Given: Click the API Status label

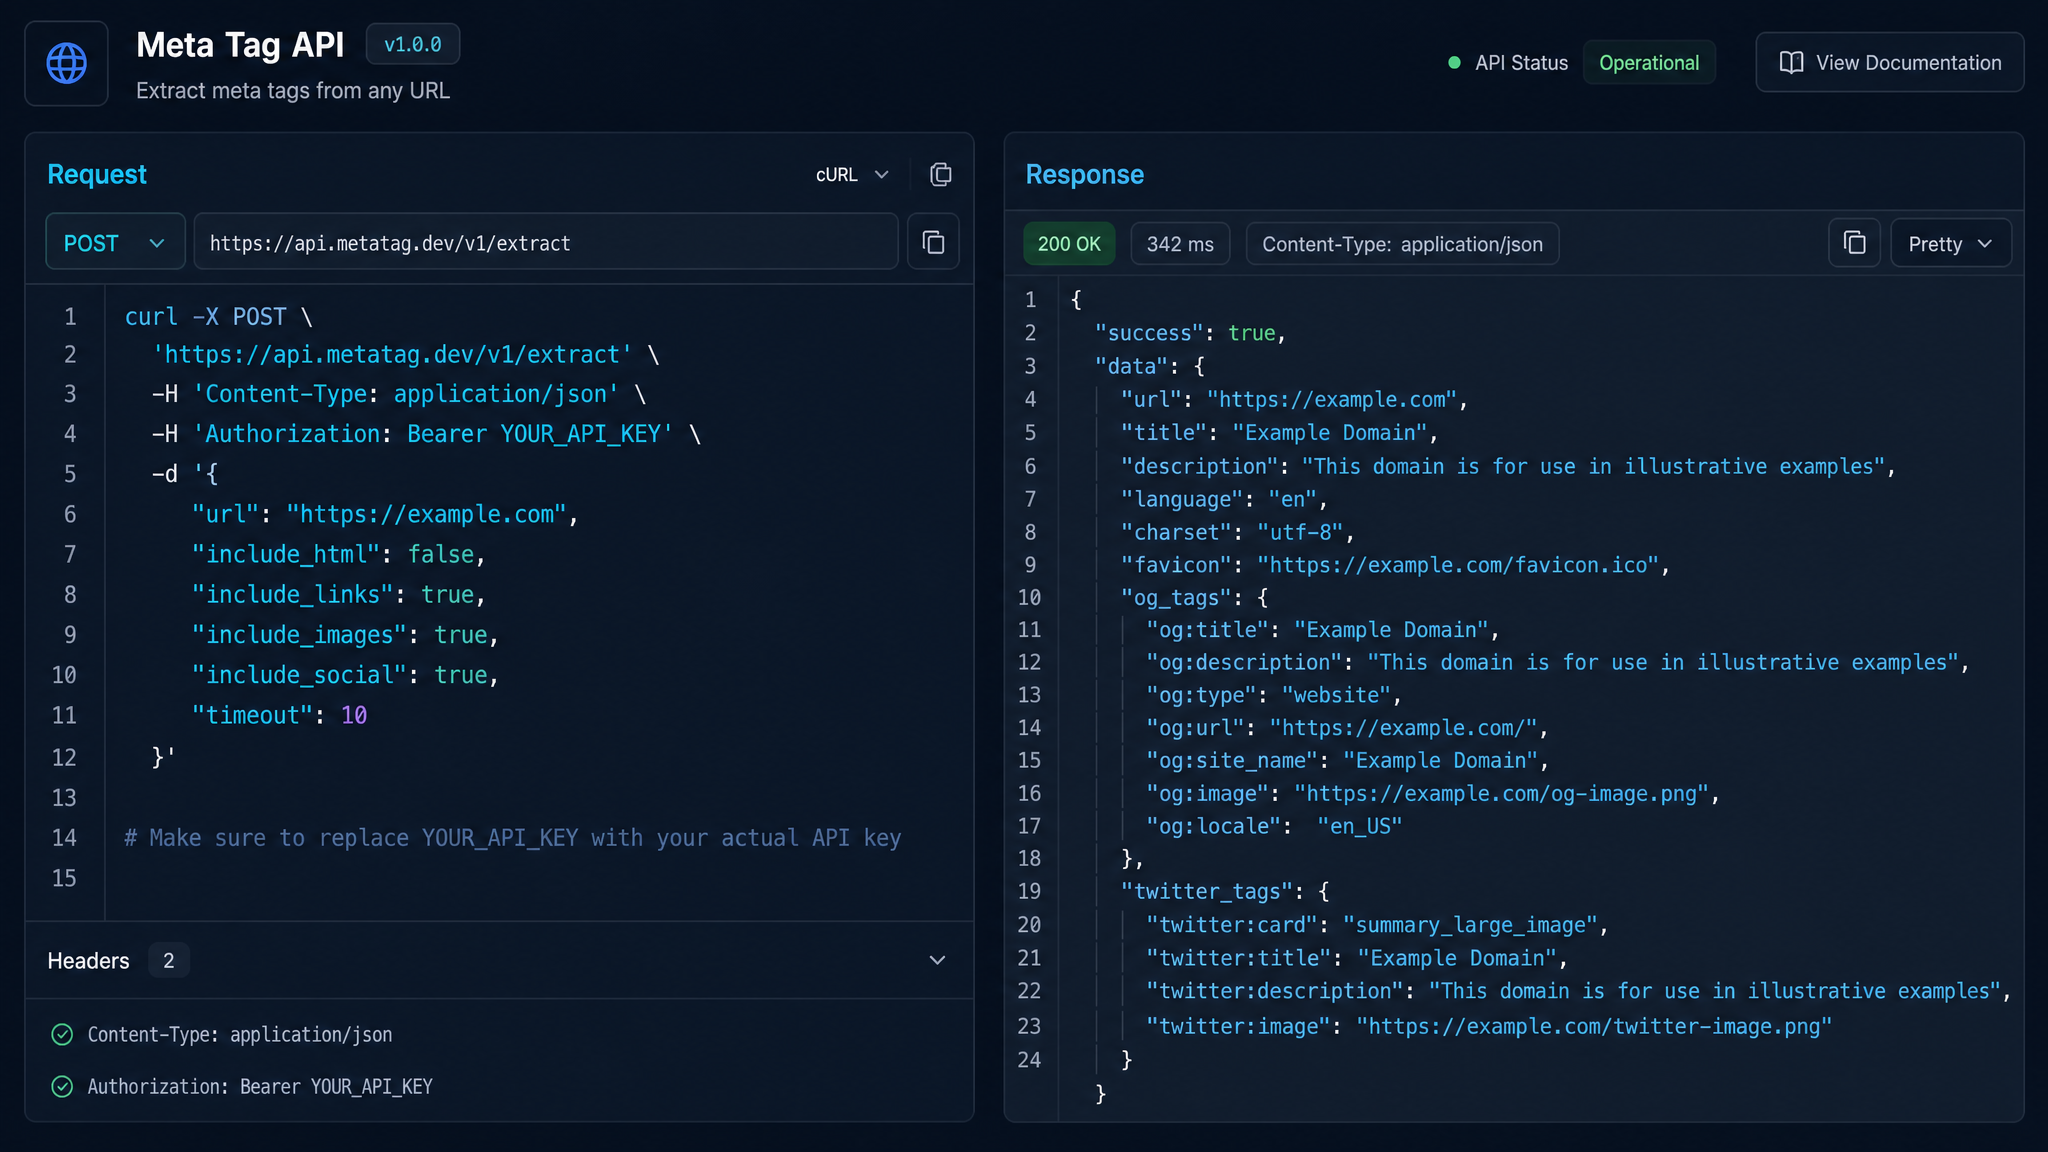Looking at the screenshot, I should (x=1521, y=62).
